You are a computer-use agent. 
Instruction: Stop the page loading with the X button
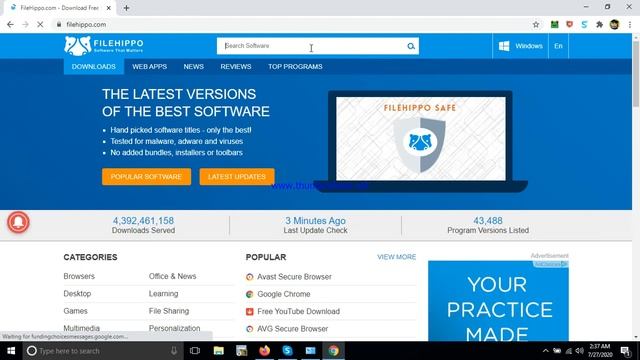tap(40, 24)
